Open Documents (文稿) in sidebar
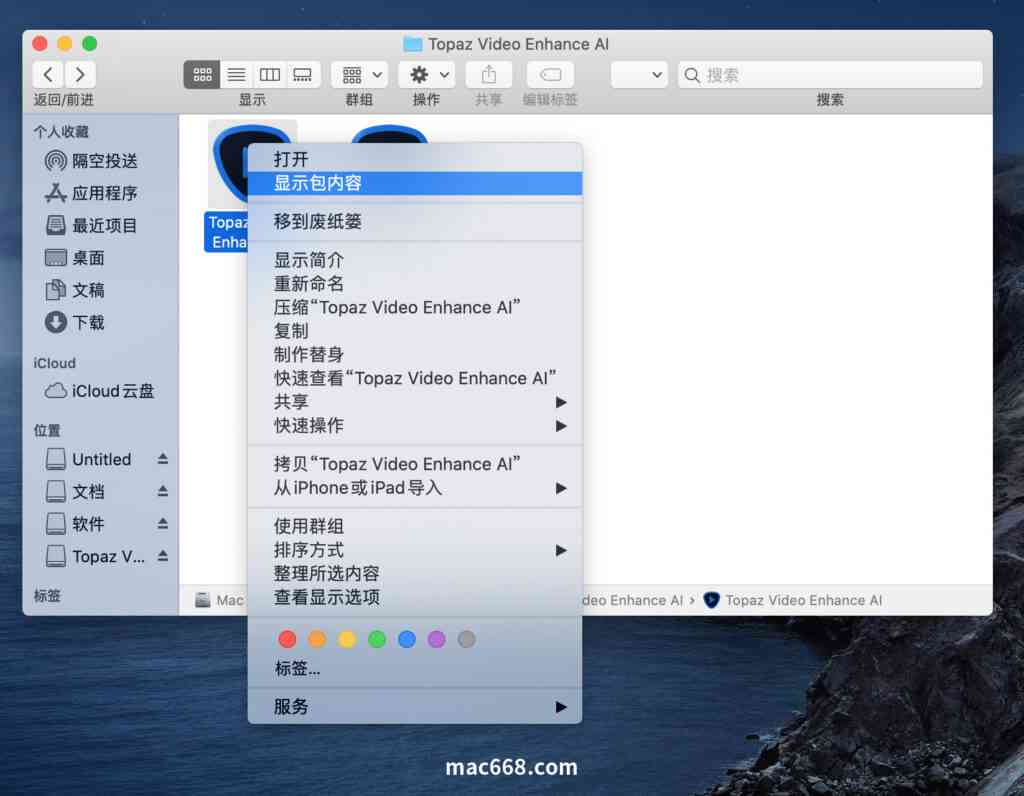Image resolution: width=1024 pixels, height=796 pixels. click(75, 290)
